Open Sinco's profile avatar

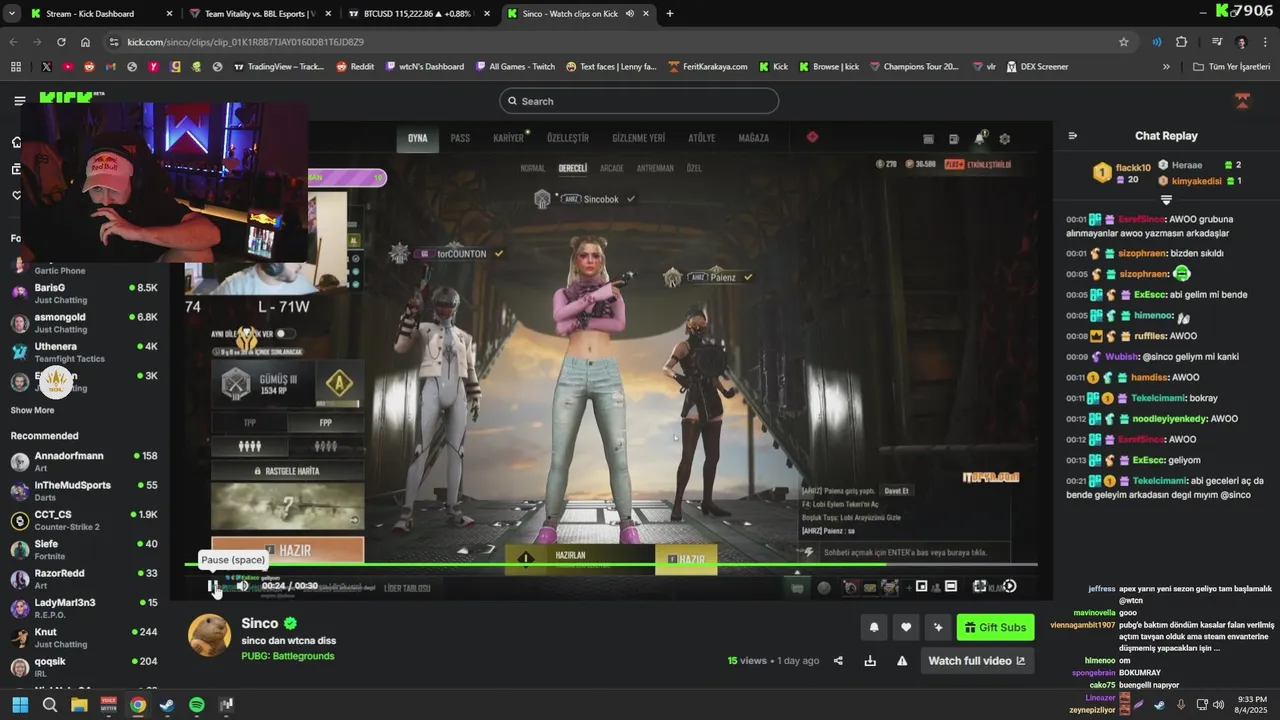(x=210, y=637)
